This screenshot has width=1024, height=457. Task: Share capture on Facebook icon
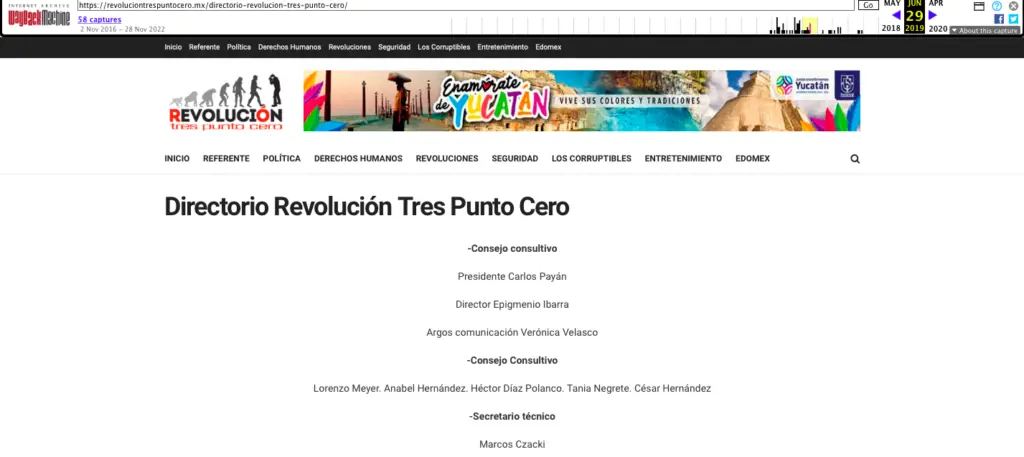click(x=998, y=19)
